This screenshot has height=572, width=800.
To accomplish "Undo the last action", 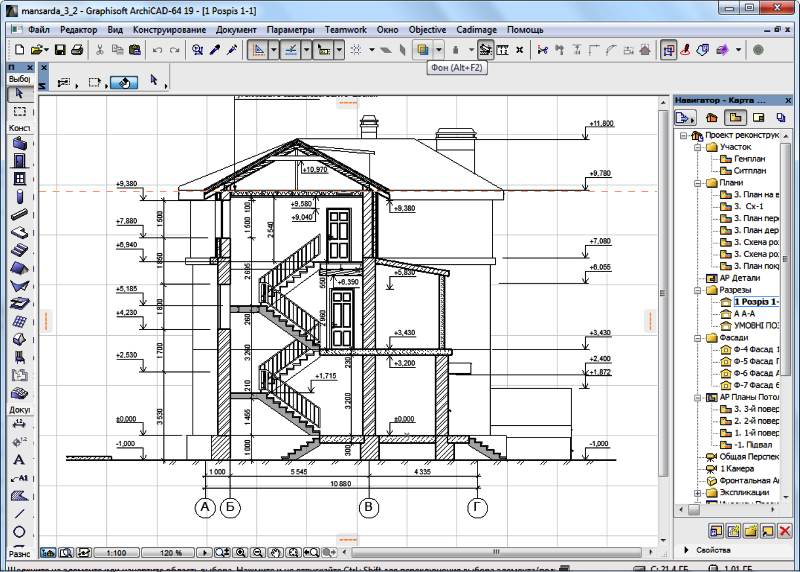I will click(x=158, y=50).
